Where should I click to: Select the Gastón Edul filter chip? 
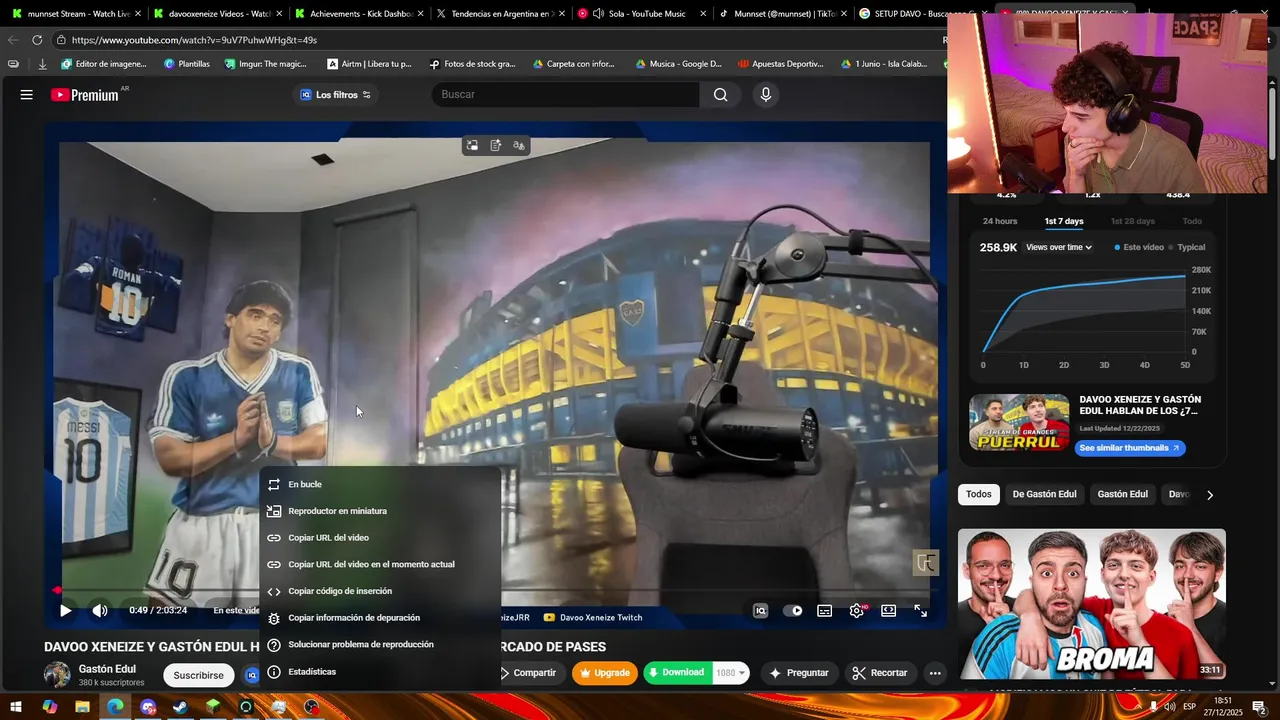pos(1122,494)
